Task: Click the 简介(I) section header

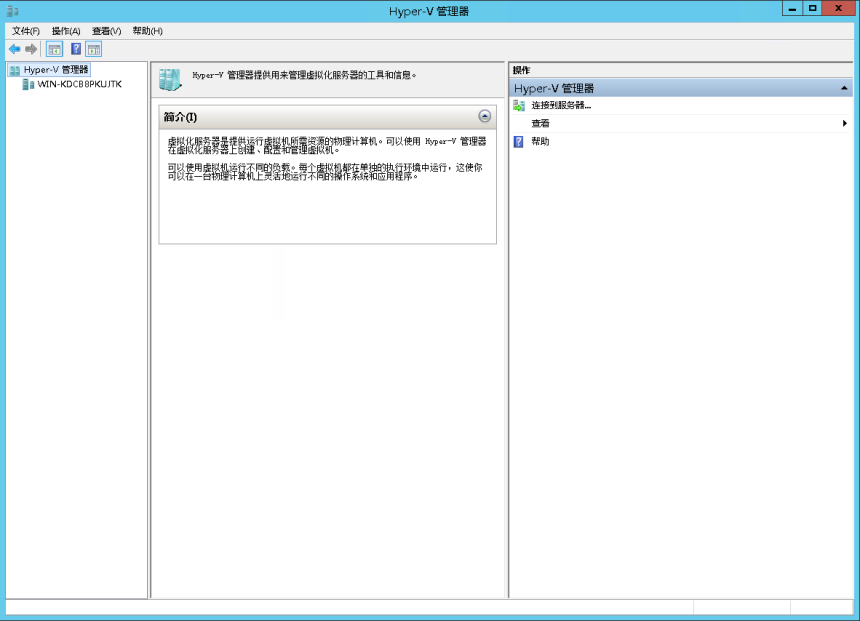Action: pos(327,117)
